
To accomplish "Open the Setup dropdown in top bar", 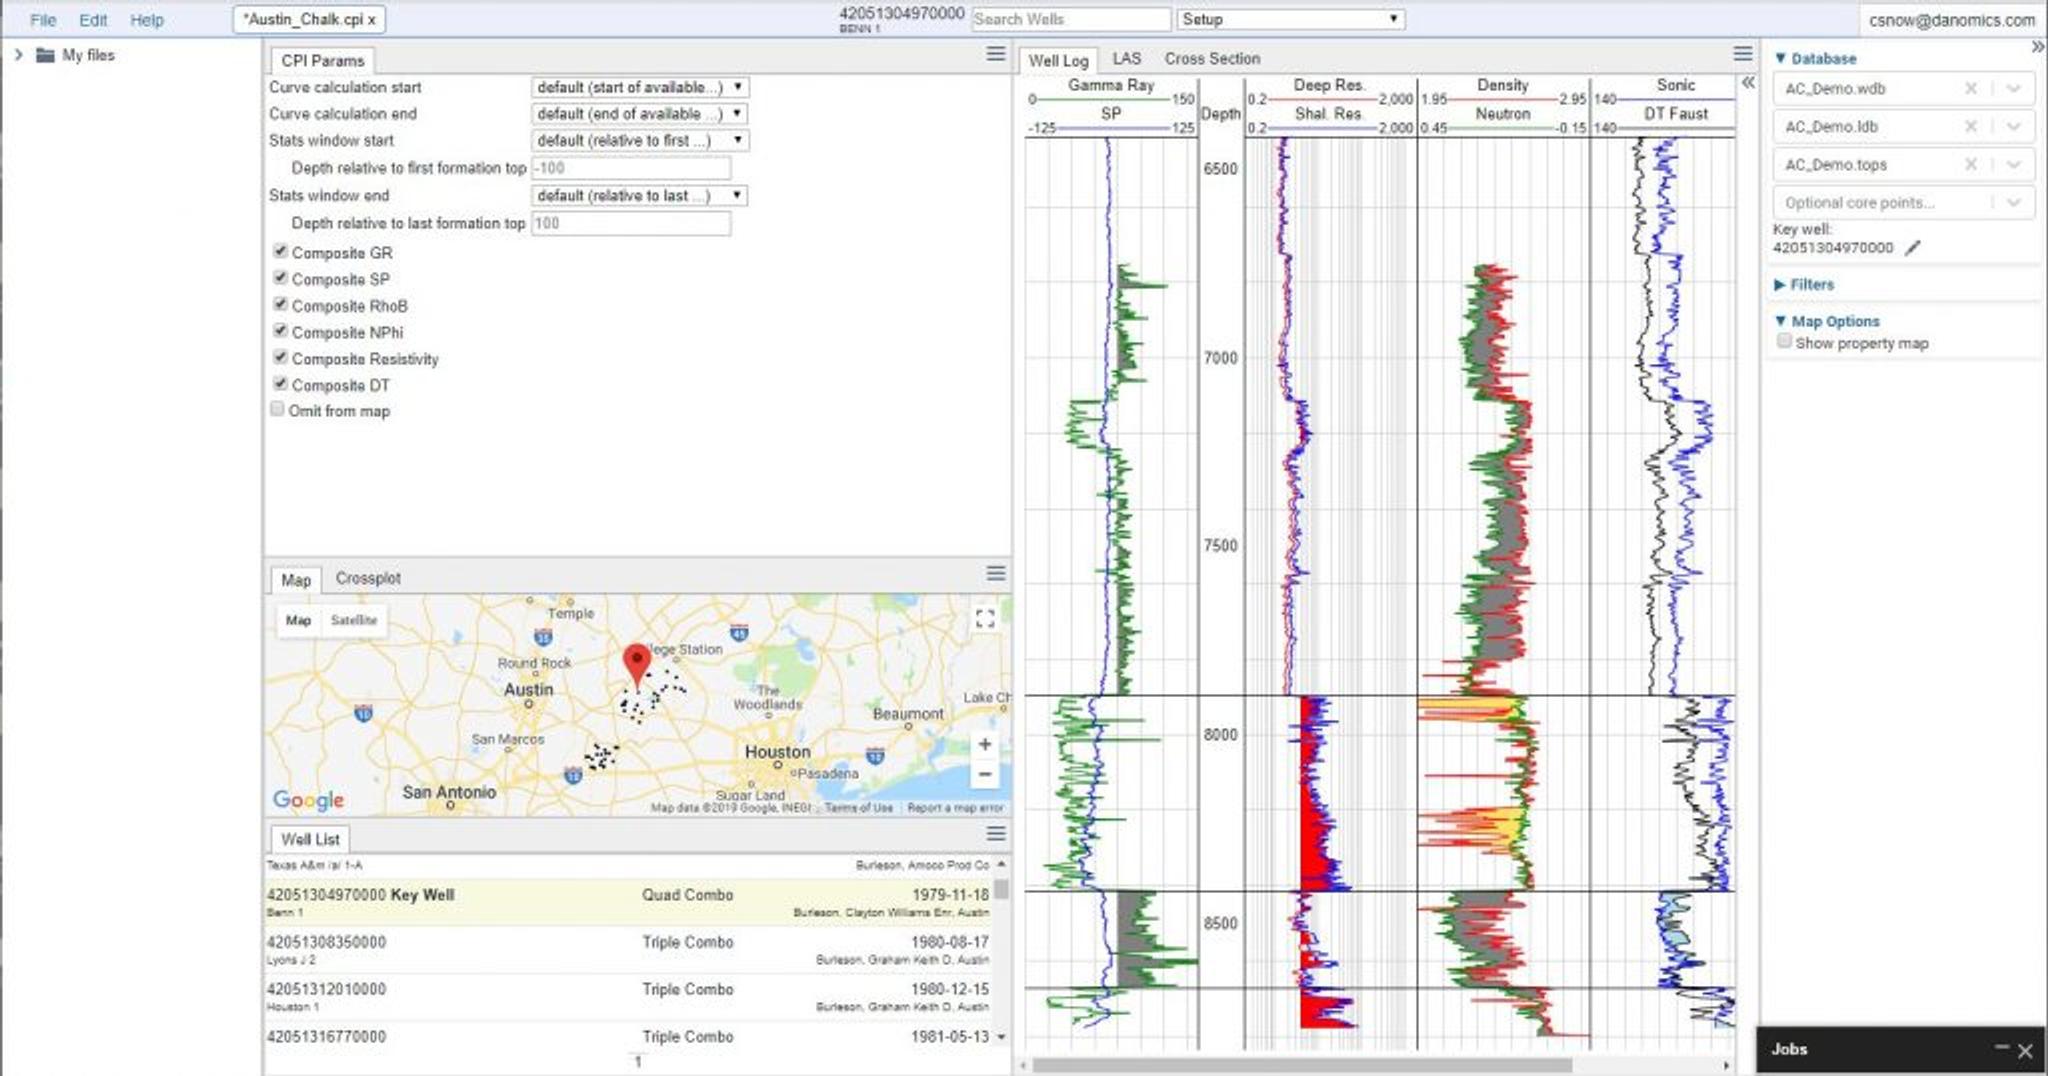I will click(1289, 19).
